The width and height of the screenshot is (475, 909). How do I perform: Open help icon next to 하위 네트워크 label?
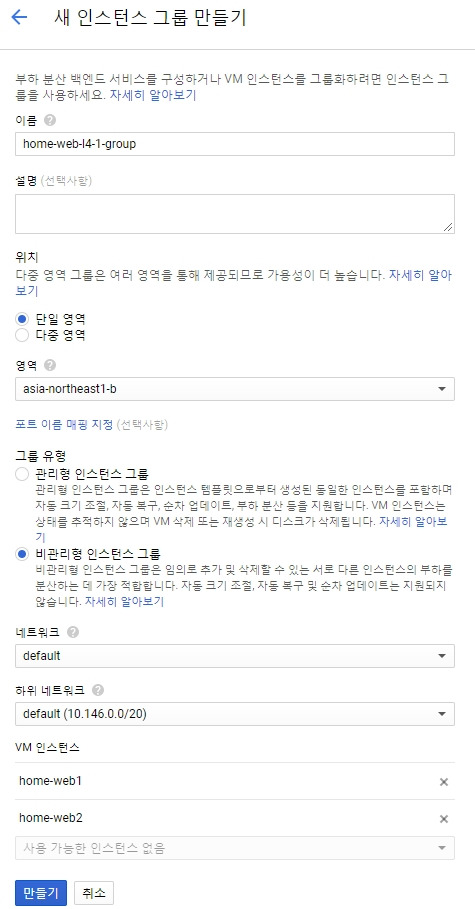(98, 690)
